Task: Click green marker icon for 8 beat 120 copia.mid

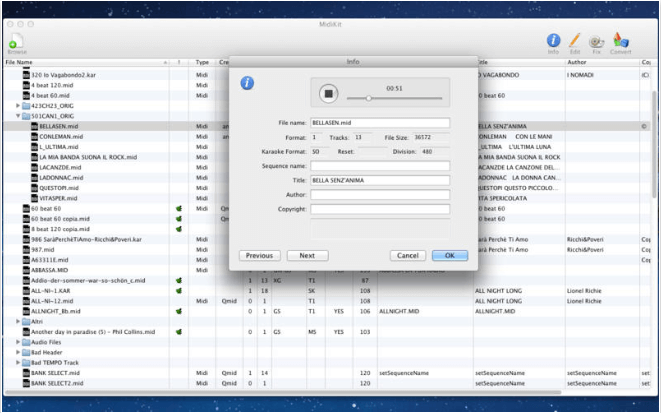Action: (x=179, y=229)
